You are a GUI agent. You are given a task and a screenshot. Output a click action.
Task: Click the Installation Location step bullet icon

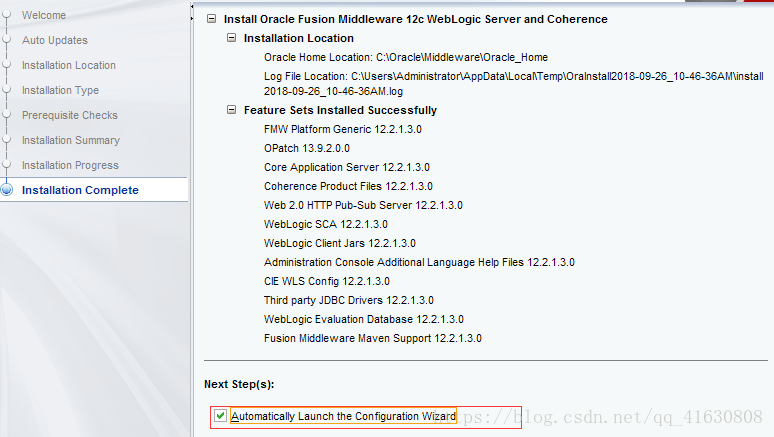click(6, 65)
